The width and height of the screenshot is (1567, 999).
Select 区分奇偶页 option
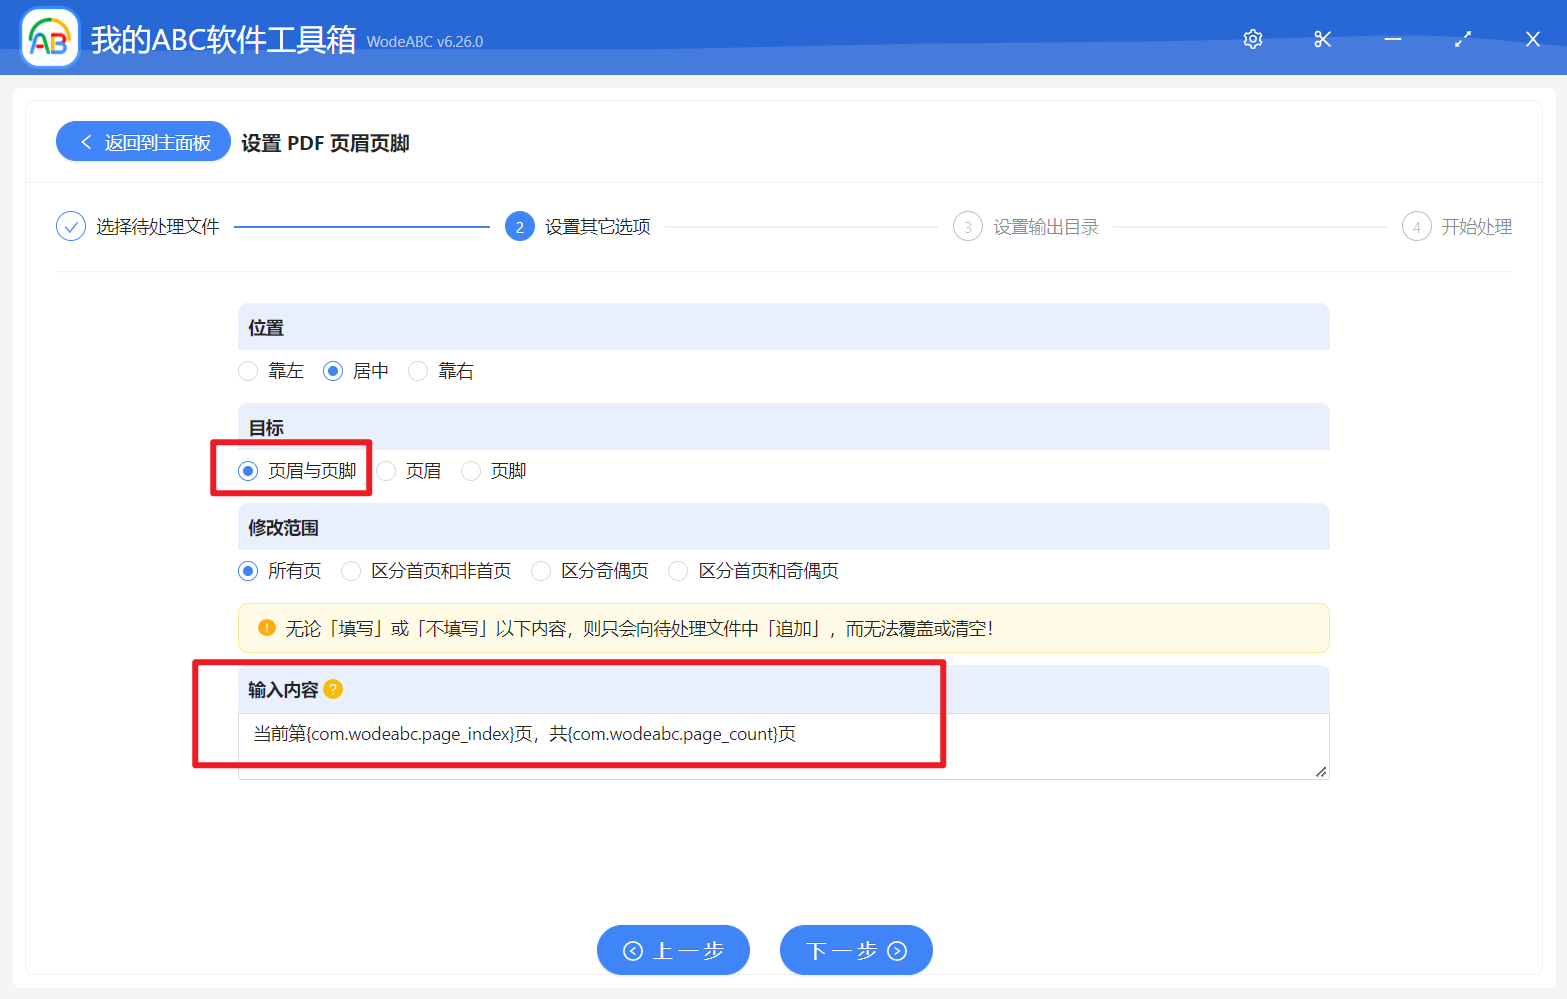[x=541, y=570]
